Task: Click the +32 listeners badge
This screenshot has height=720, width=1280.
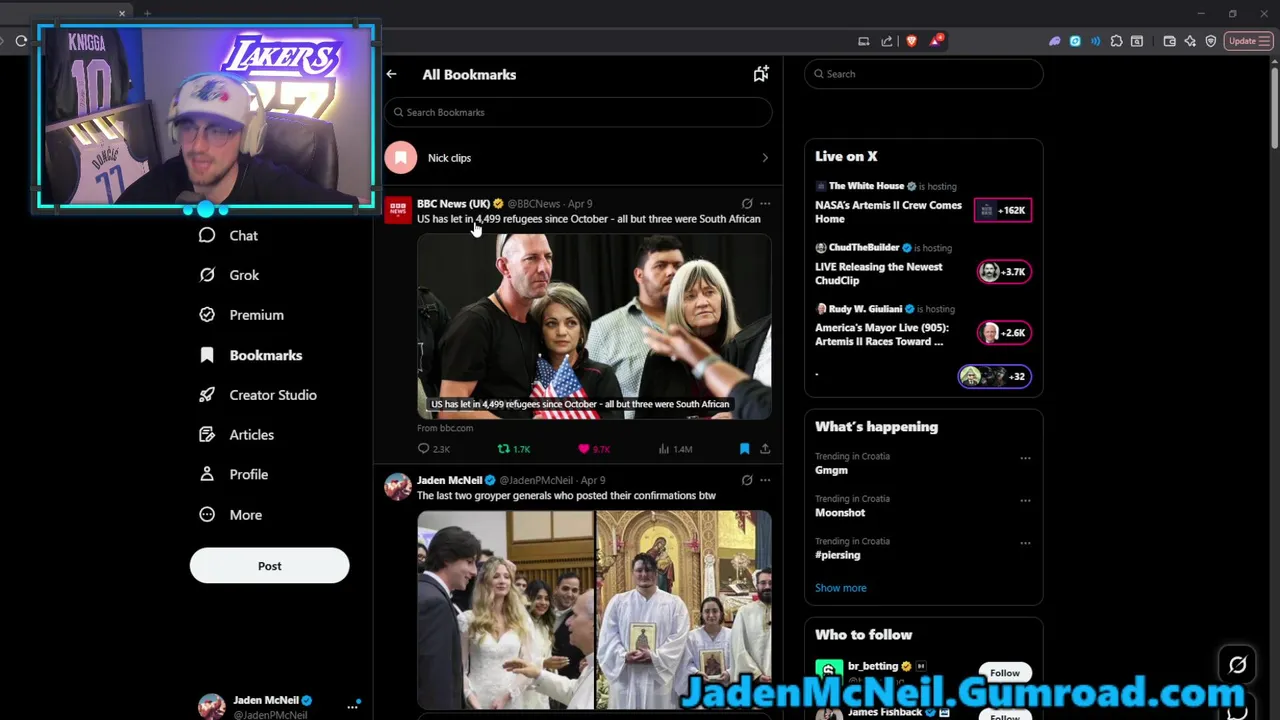Action: pyautogui.click(x=994, y=376)
